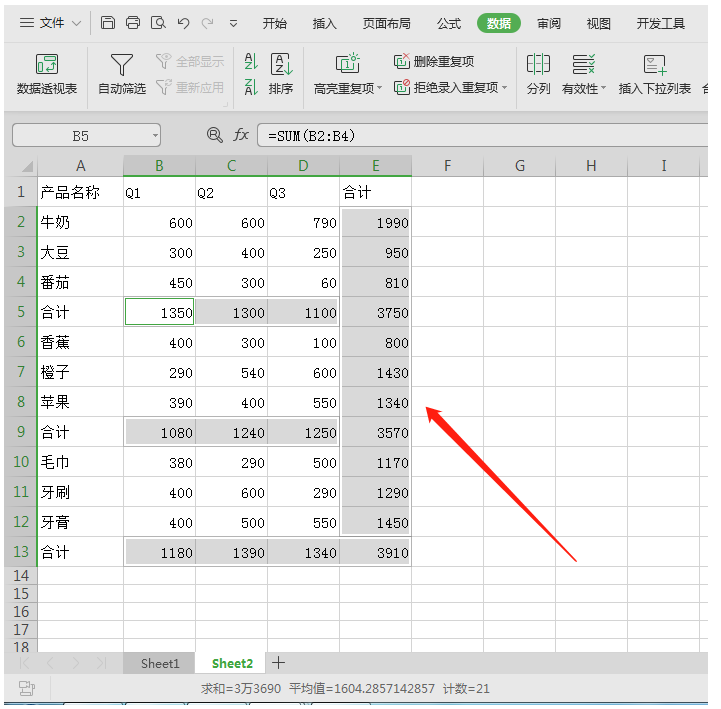
Task: Click cell with 产品名称 header
Action: tap(80, 192)
